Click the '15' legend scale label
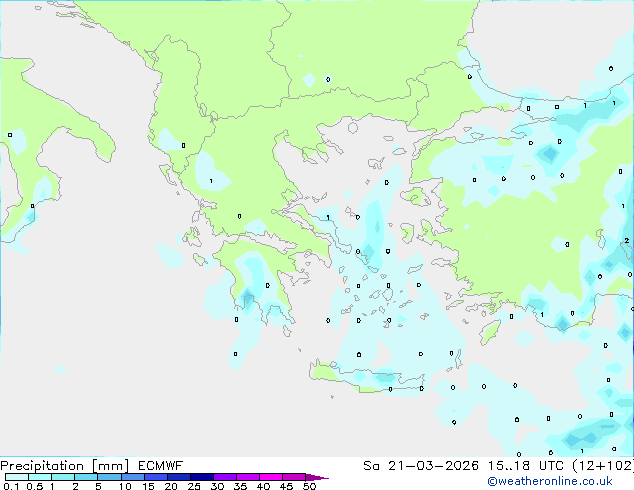634x490 pixels. (x=148, y=486)
